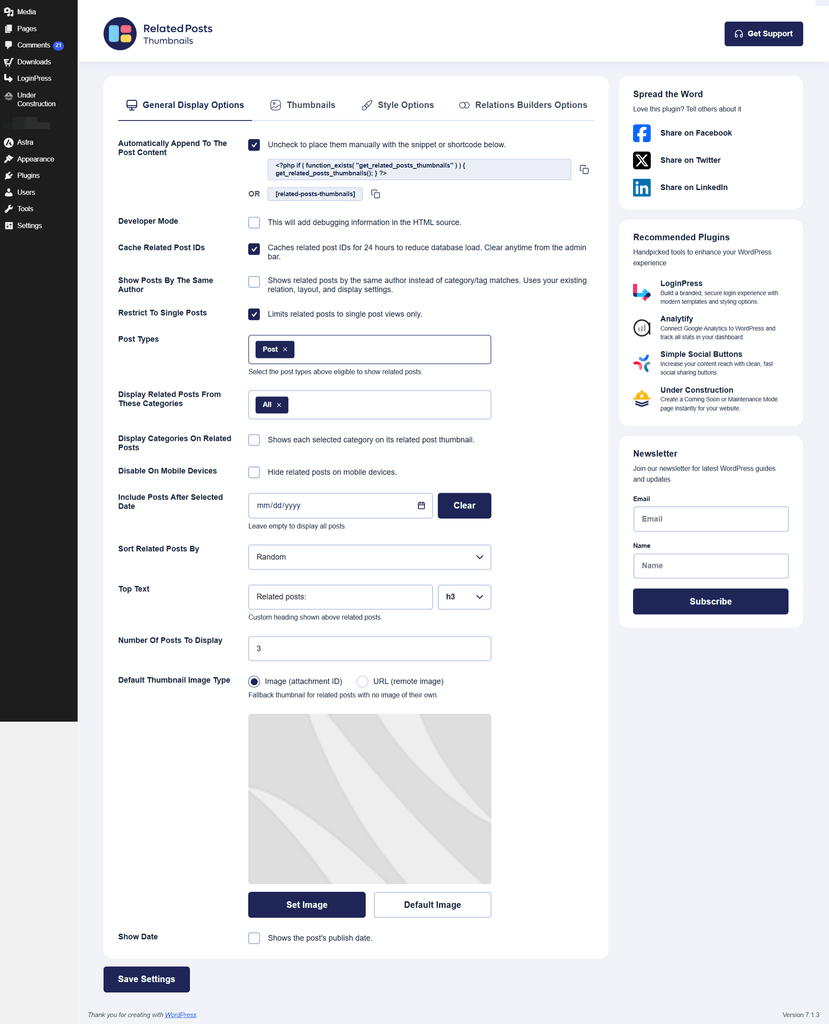Click the newsletter Email input field

click(711, 519)
